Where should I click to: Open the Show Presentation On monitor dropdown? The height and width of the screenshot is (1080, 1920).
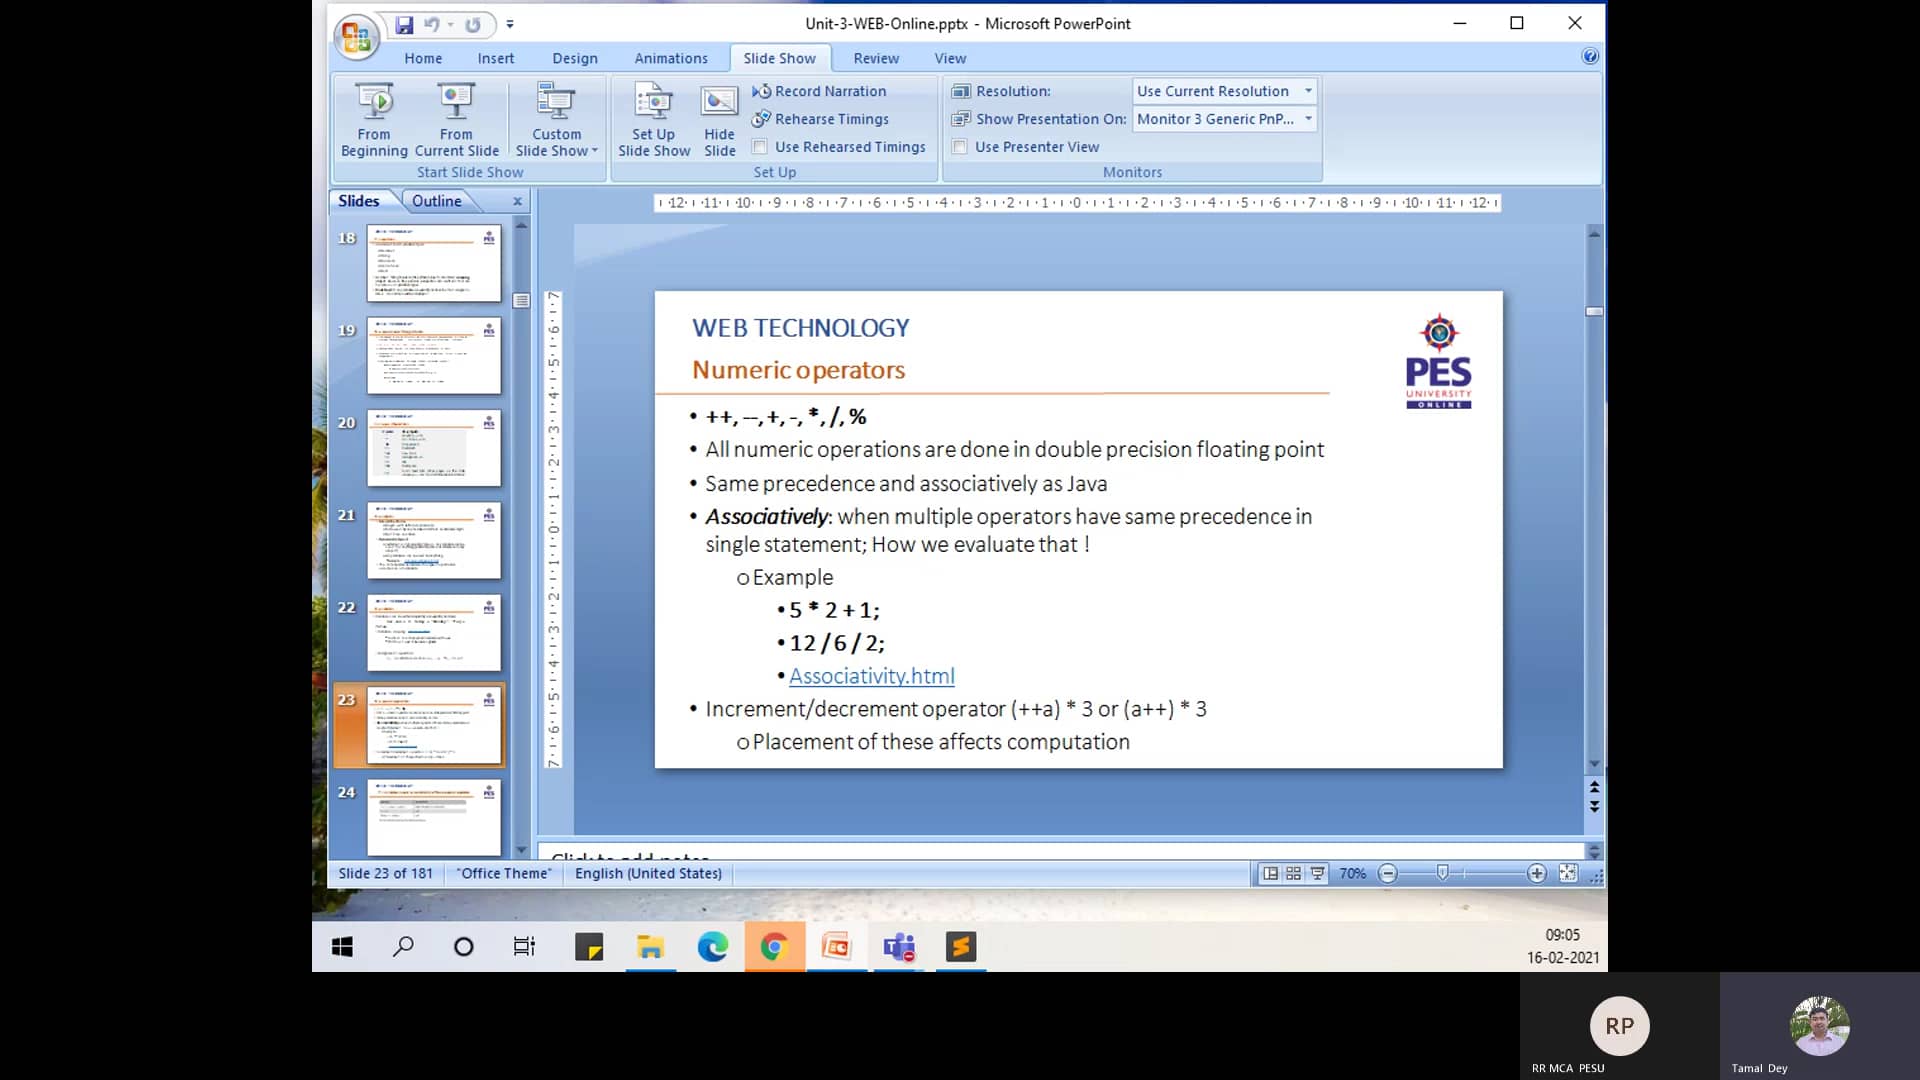pyautogui.click(x=1309, y=118)
